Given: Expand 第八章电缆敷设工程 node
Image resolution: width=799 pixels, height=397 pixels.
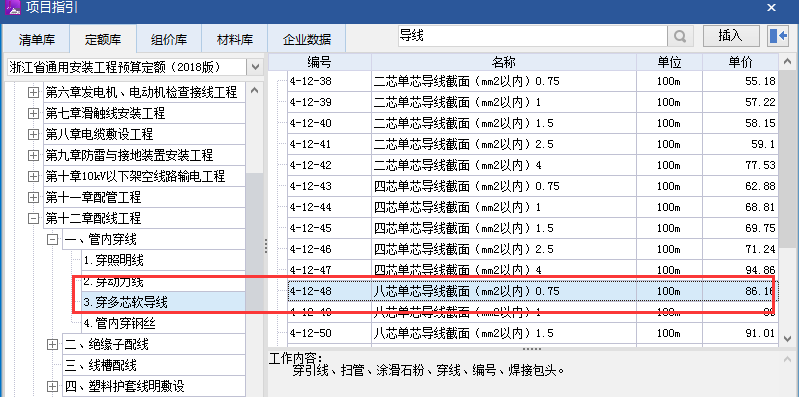Looking at the screenshot, I should pyautogui.click(x=34, y=135).
